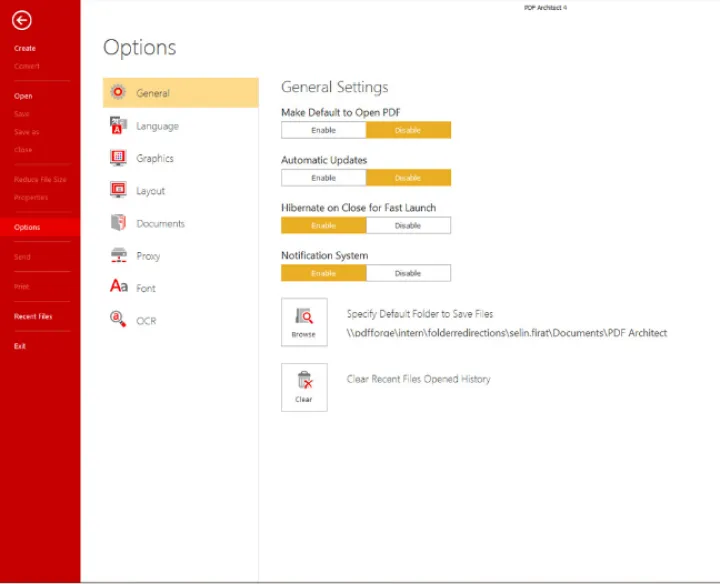Image resolution: width=720 pixels, height=584 pixels.
Task: Click the 'Options' page heading
Action: [x=140, y=48]
